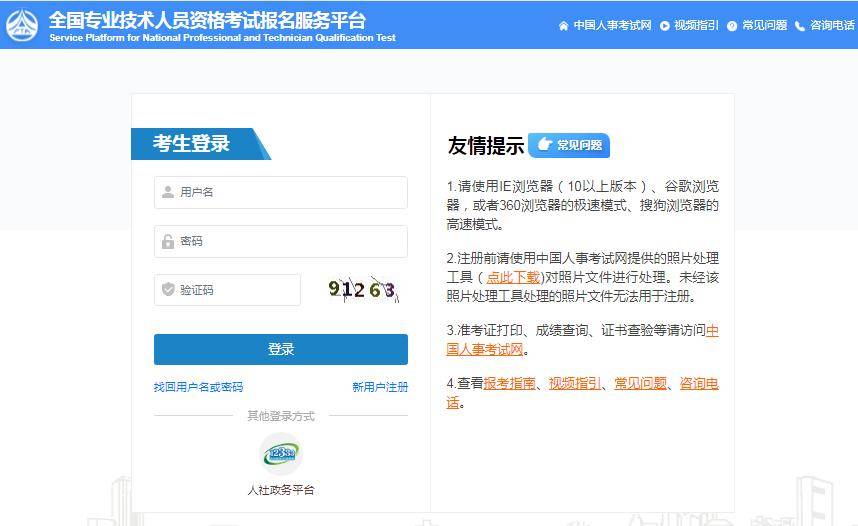Click the platform title 全国专业技术人员资格考试报名服务平台
This screenshot has height=526, width=858.
[207, 20]
